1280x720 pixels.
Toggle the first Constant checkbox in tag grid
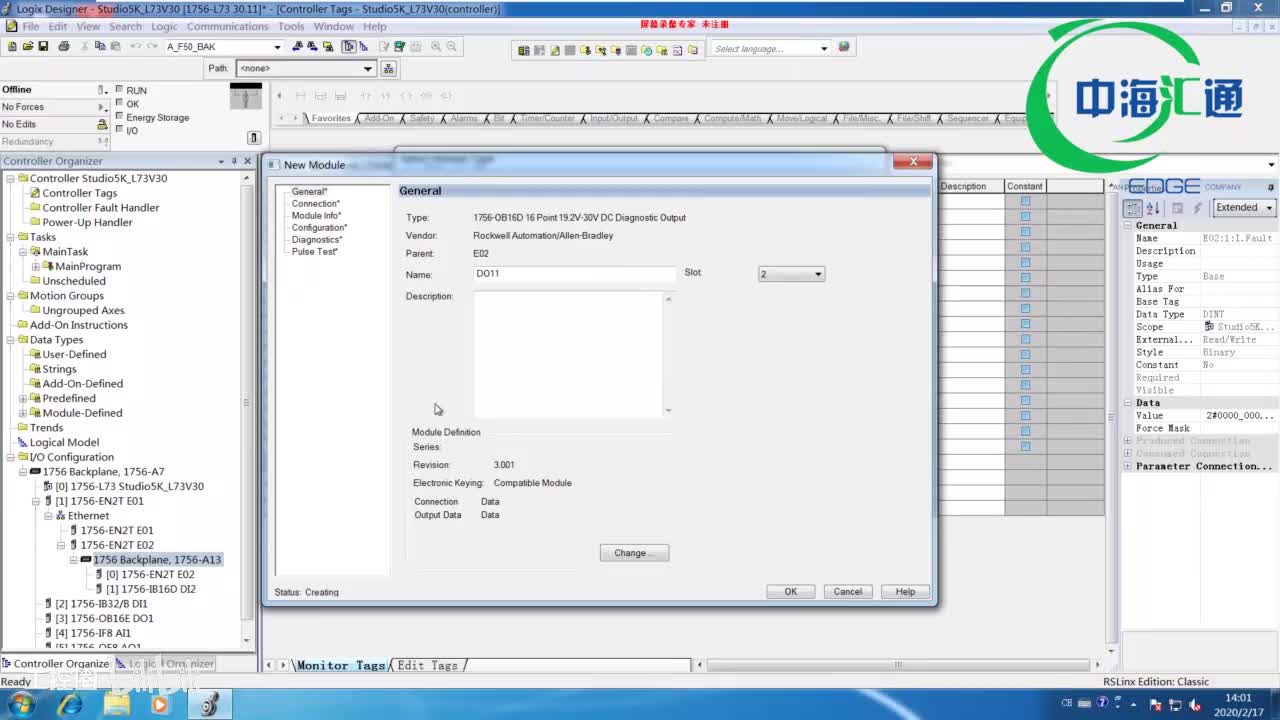tap(1025, 201)
